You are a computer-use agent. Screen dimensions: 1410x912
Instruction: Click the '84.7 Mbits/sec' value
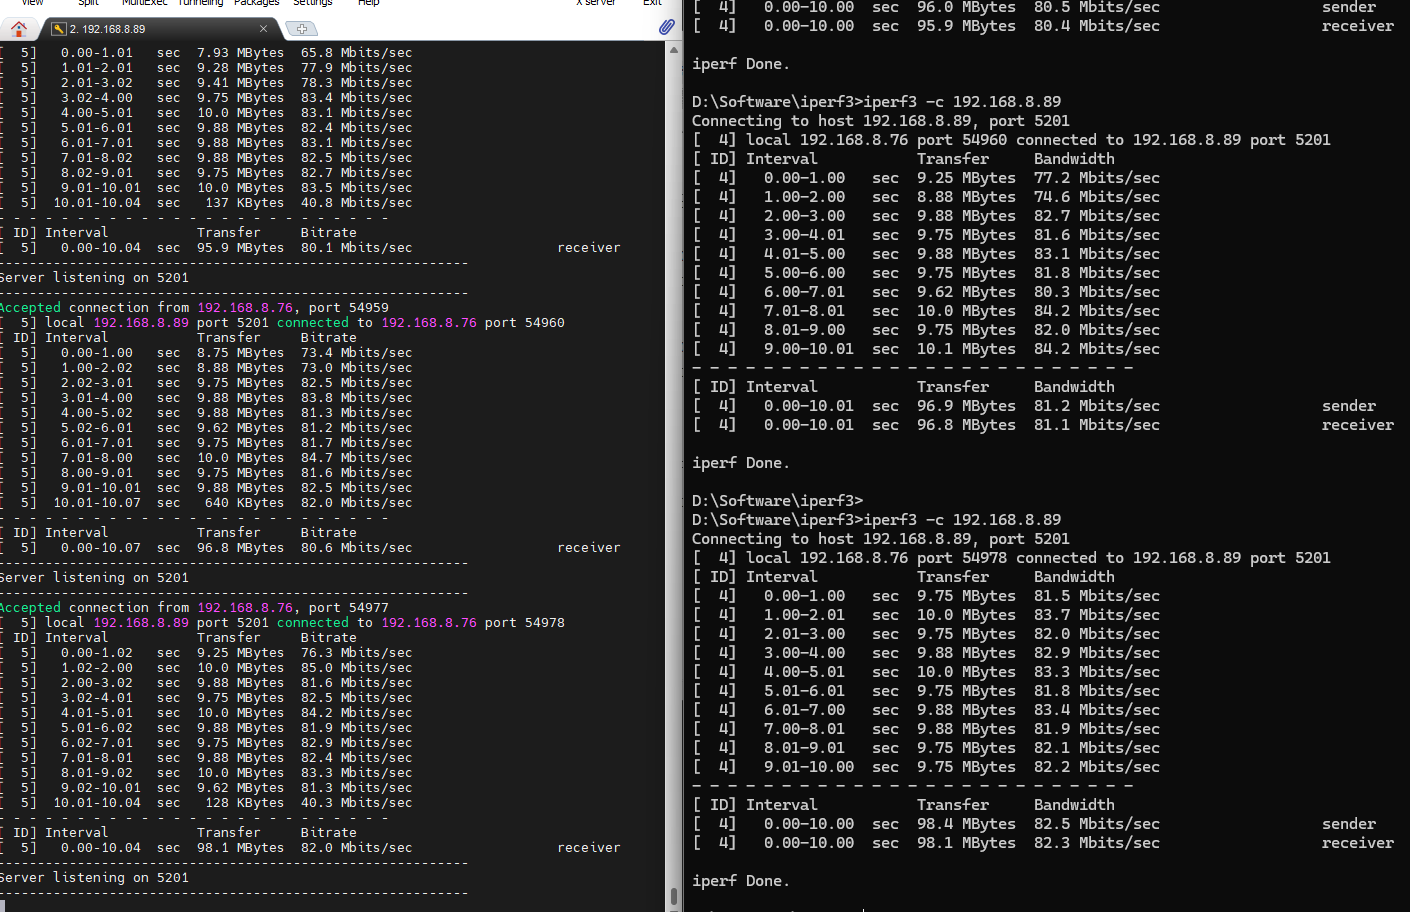point(356,457)
